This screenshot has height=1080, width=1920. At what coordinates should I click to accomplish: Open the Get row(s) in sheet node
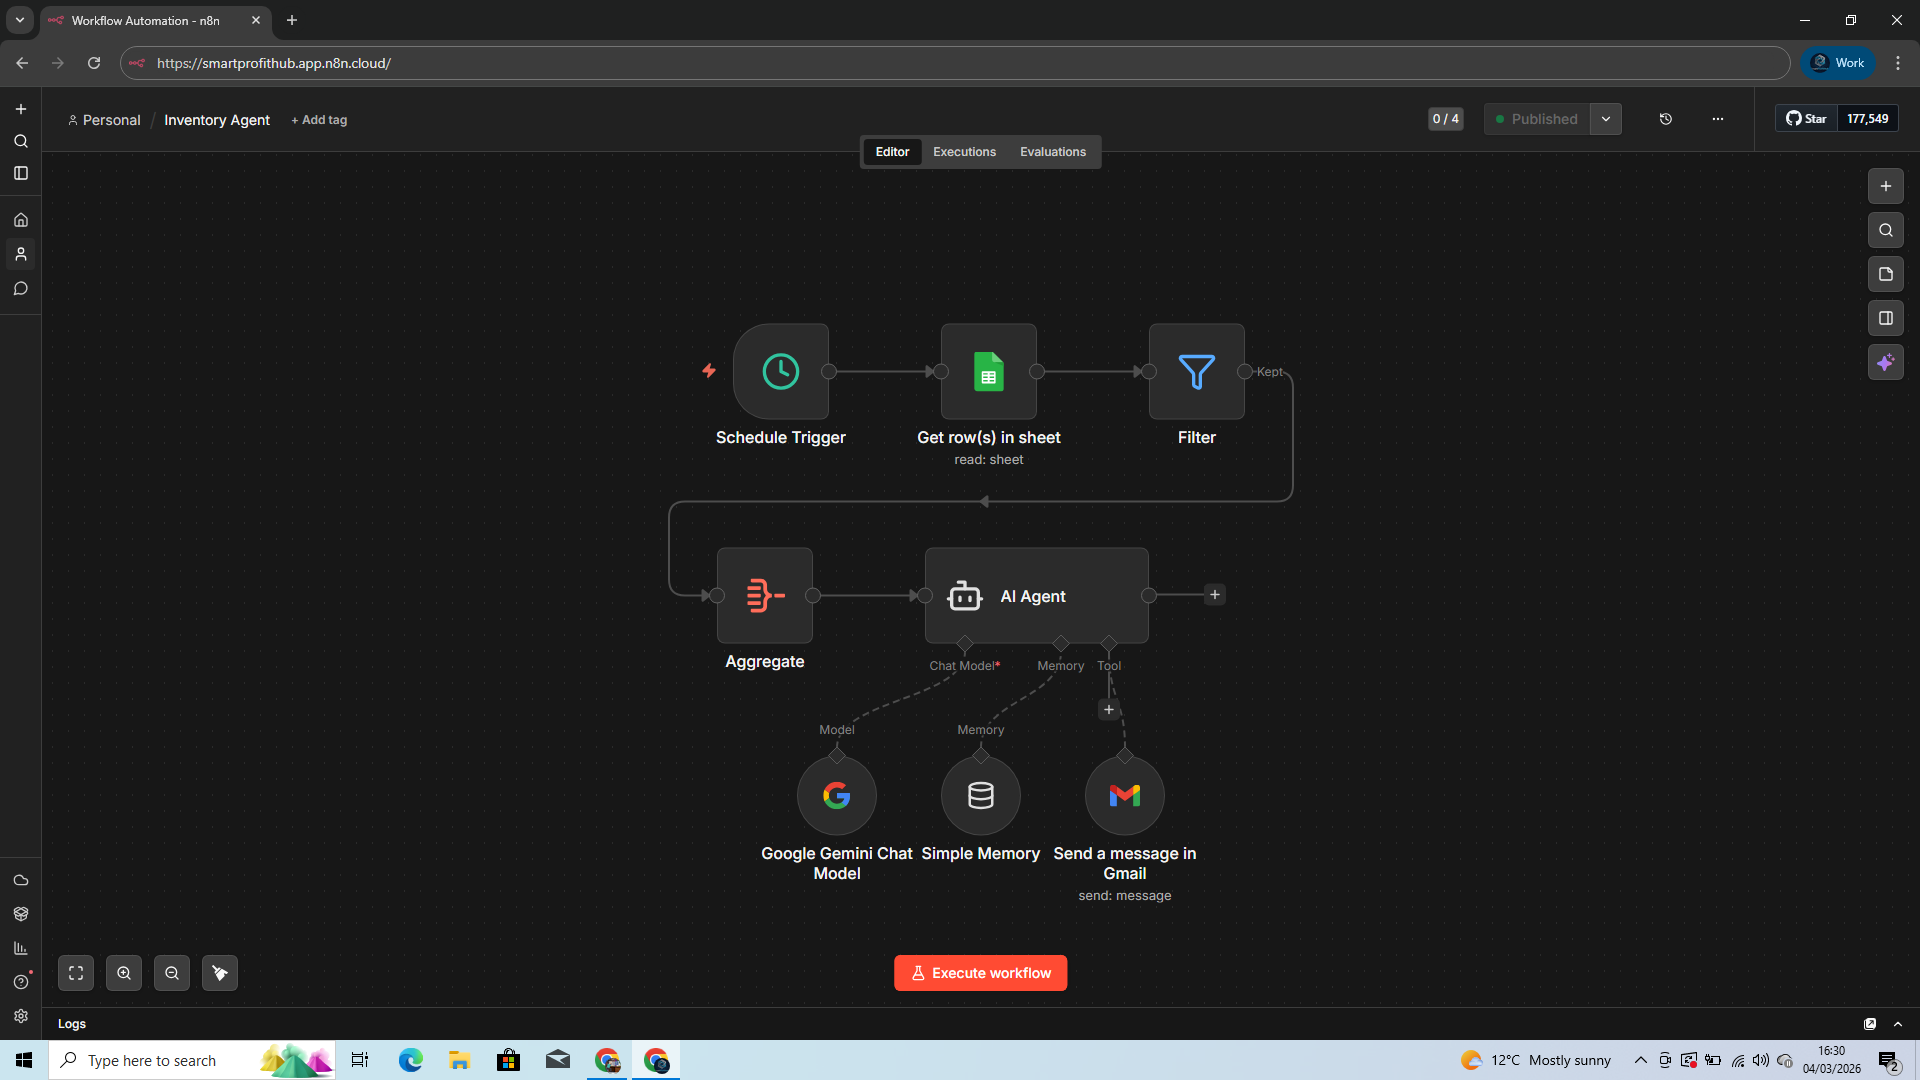coord(988,371)
